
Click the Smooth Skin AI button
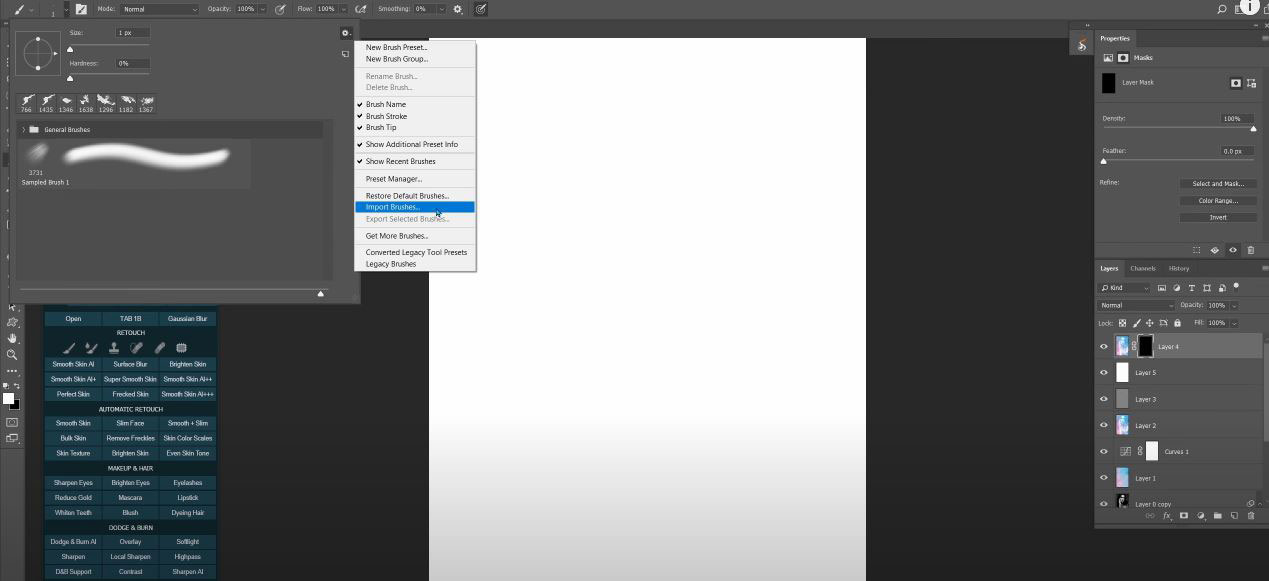73,364
